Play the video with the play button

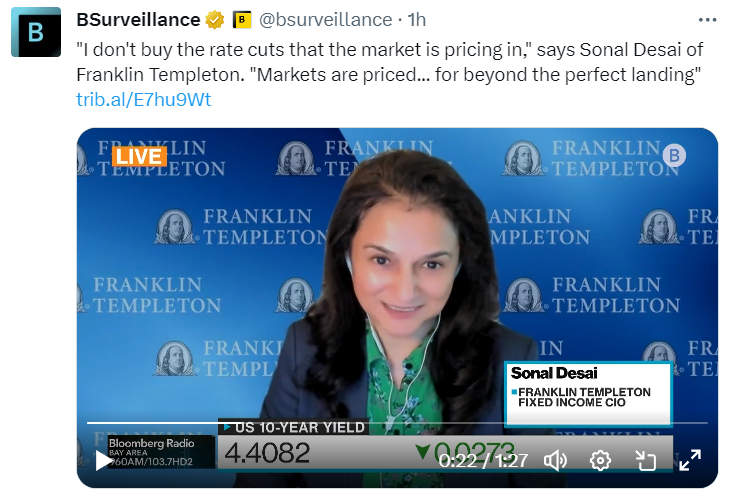[104, 460]
